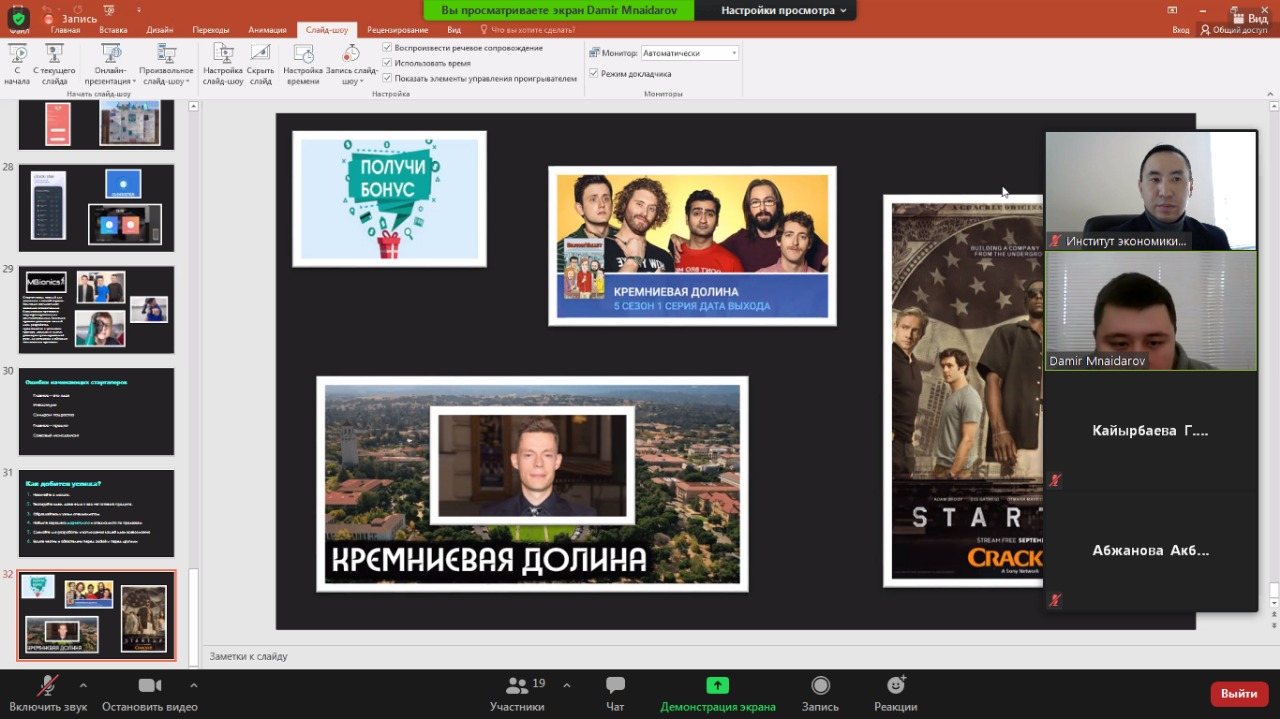1280x719 pixels.
Task: Click the 'Получи бонус' image on slide
Action: tap(389, 199)
